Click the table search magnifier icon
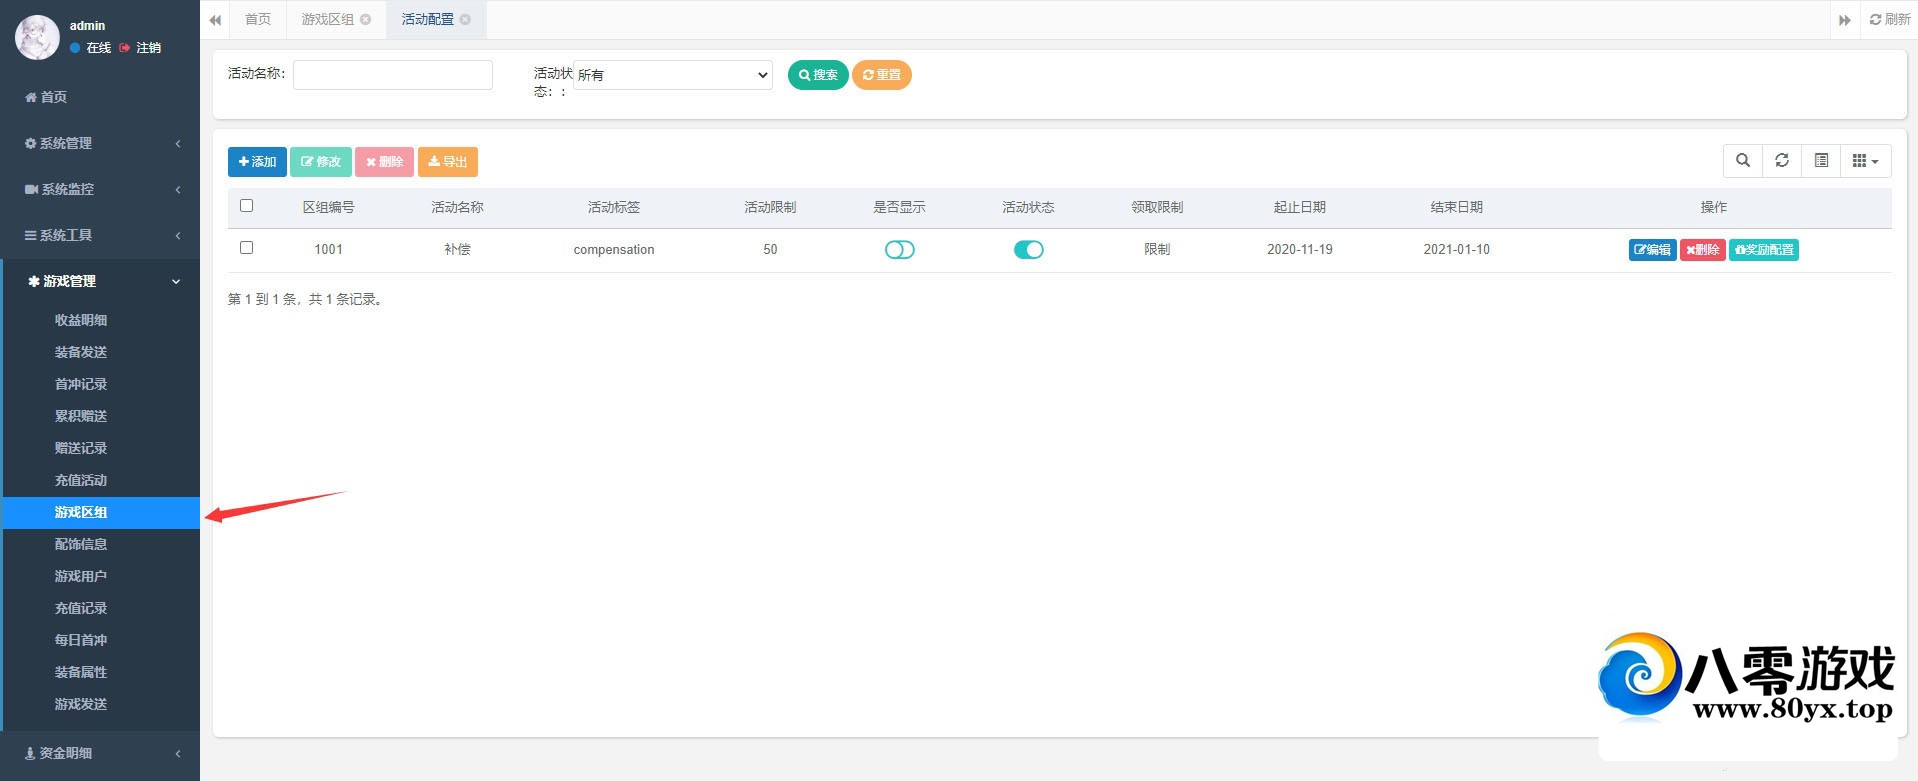Screen dimensions: 1918x781 tap(1742, 161)
